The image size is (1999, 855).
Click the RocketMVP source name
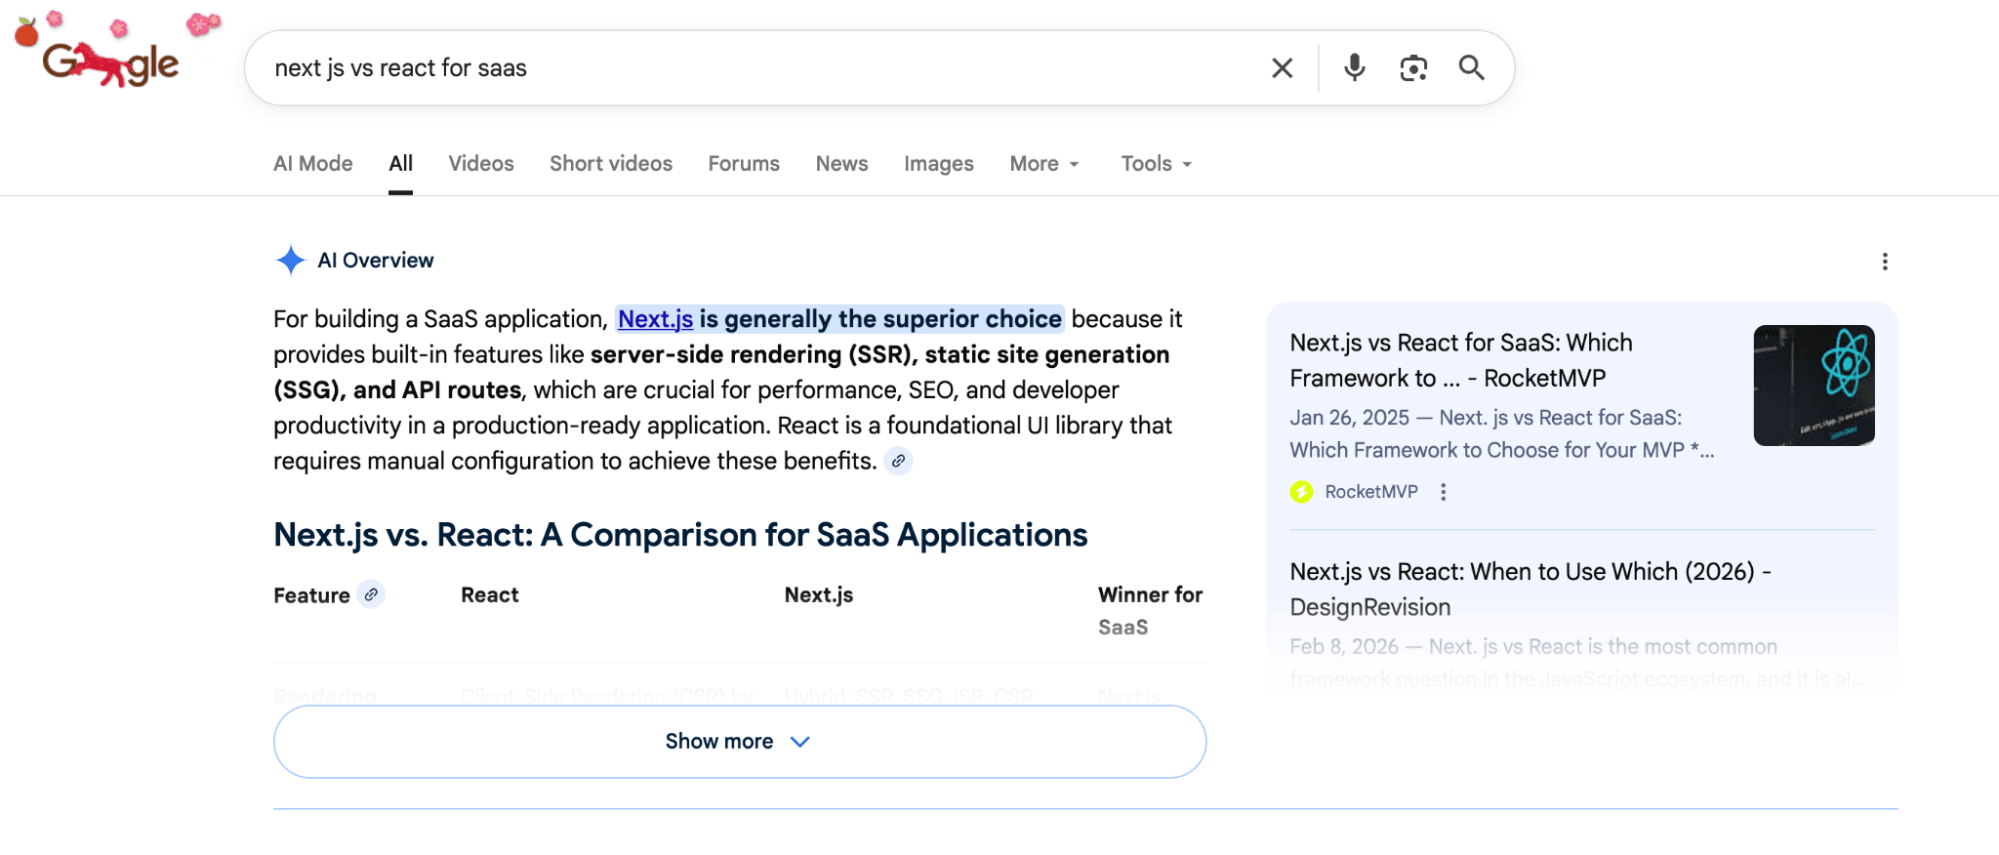click(1371, 492)
